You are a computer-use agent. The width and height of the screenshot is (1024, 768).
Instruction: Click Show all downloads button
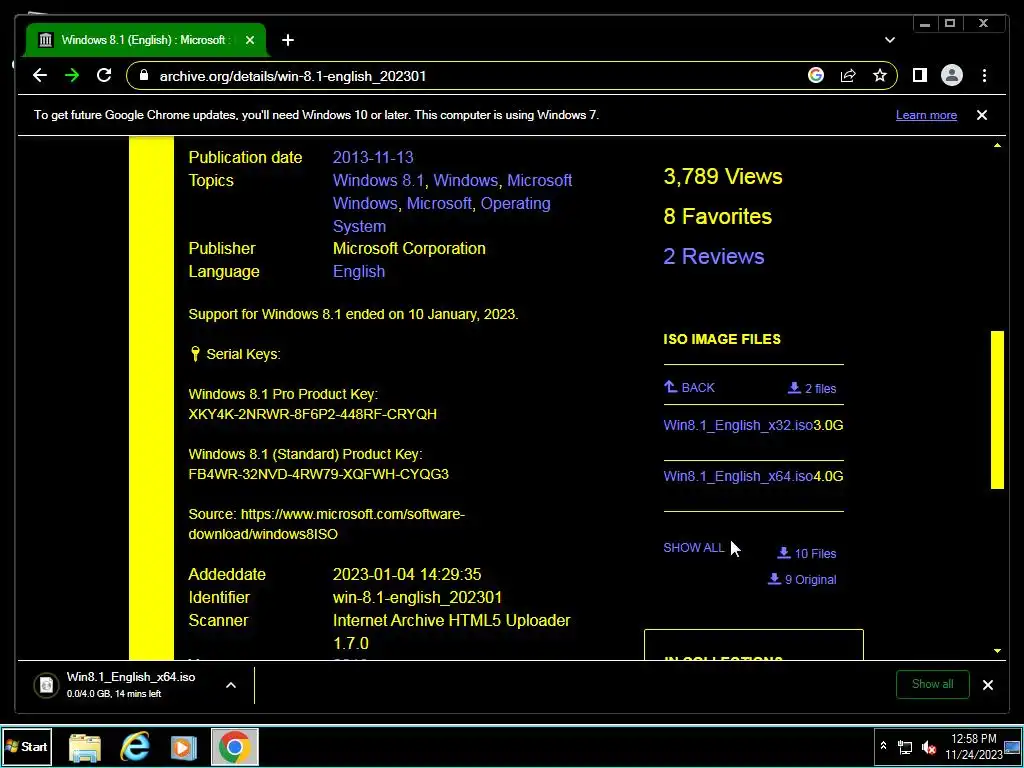pos(933,684)
